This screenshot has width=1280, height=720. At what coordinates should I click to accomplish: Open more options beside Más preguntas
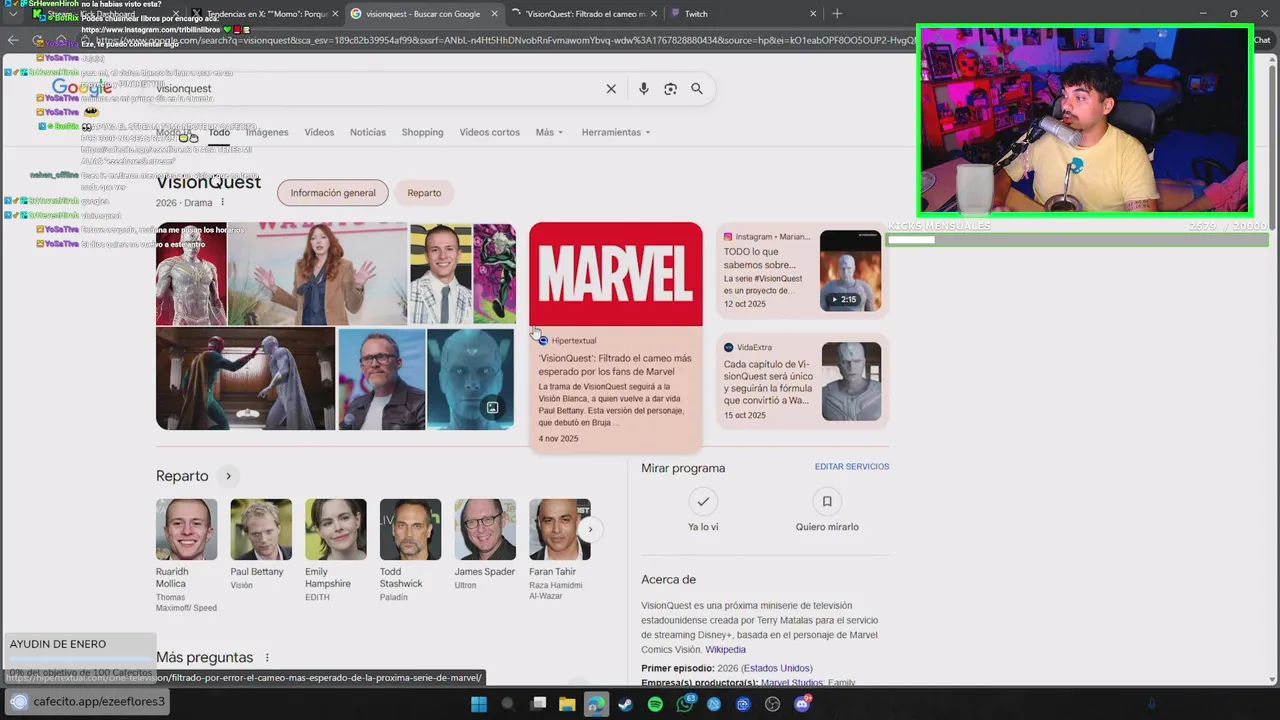(x=267, y=657)
